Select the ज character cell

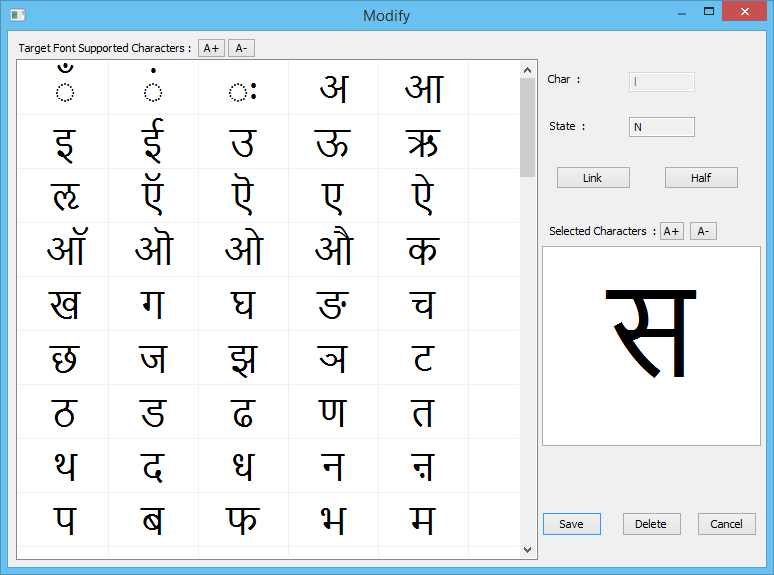click(154, 357)
